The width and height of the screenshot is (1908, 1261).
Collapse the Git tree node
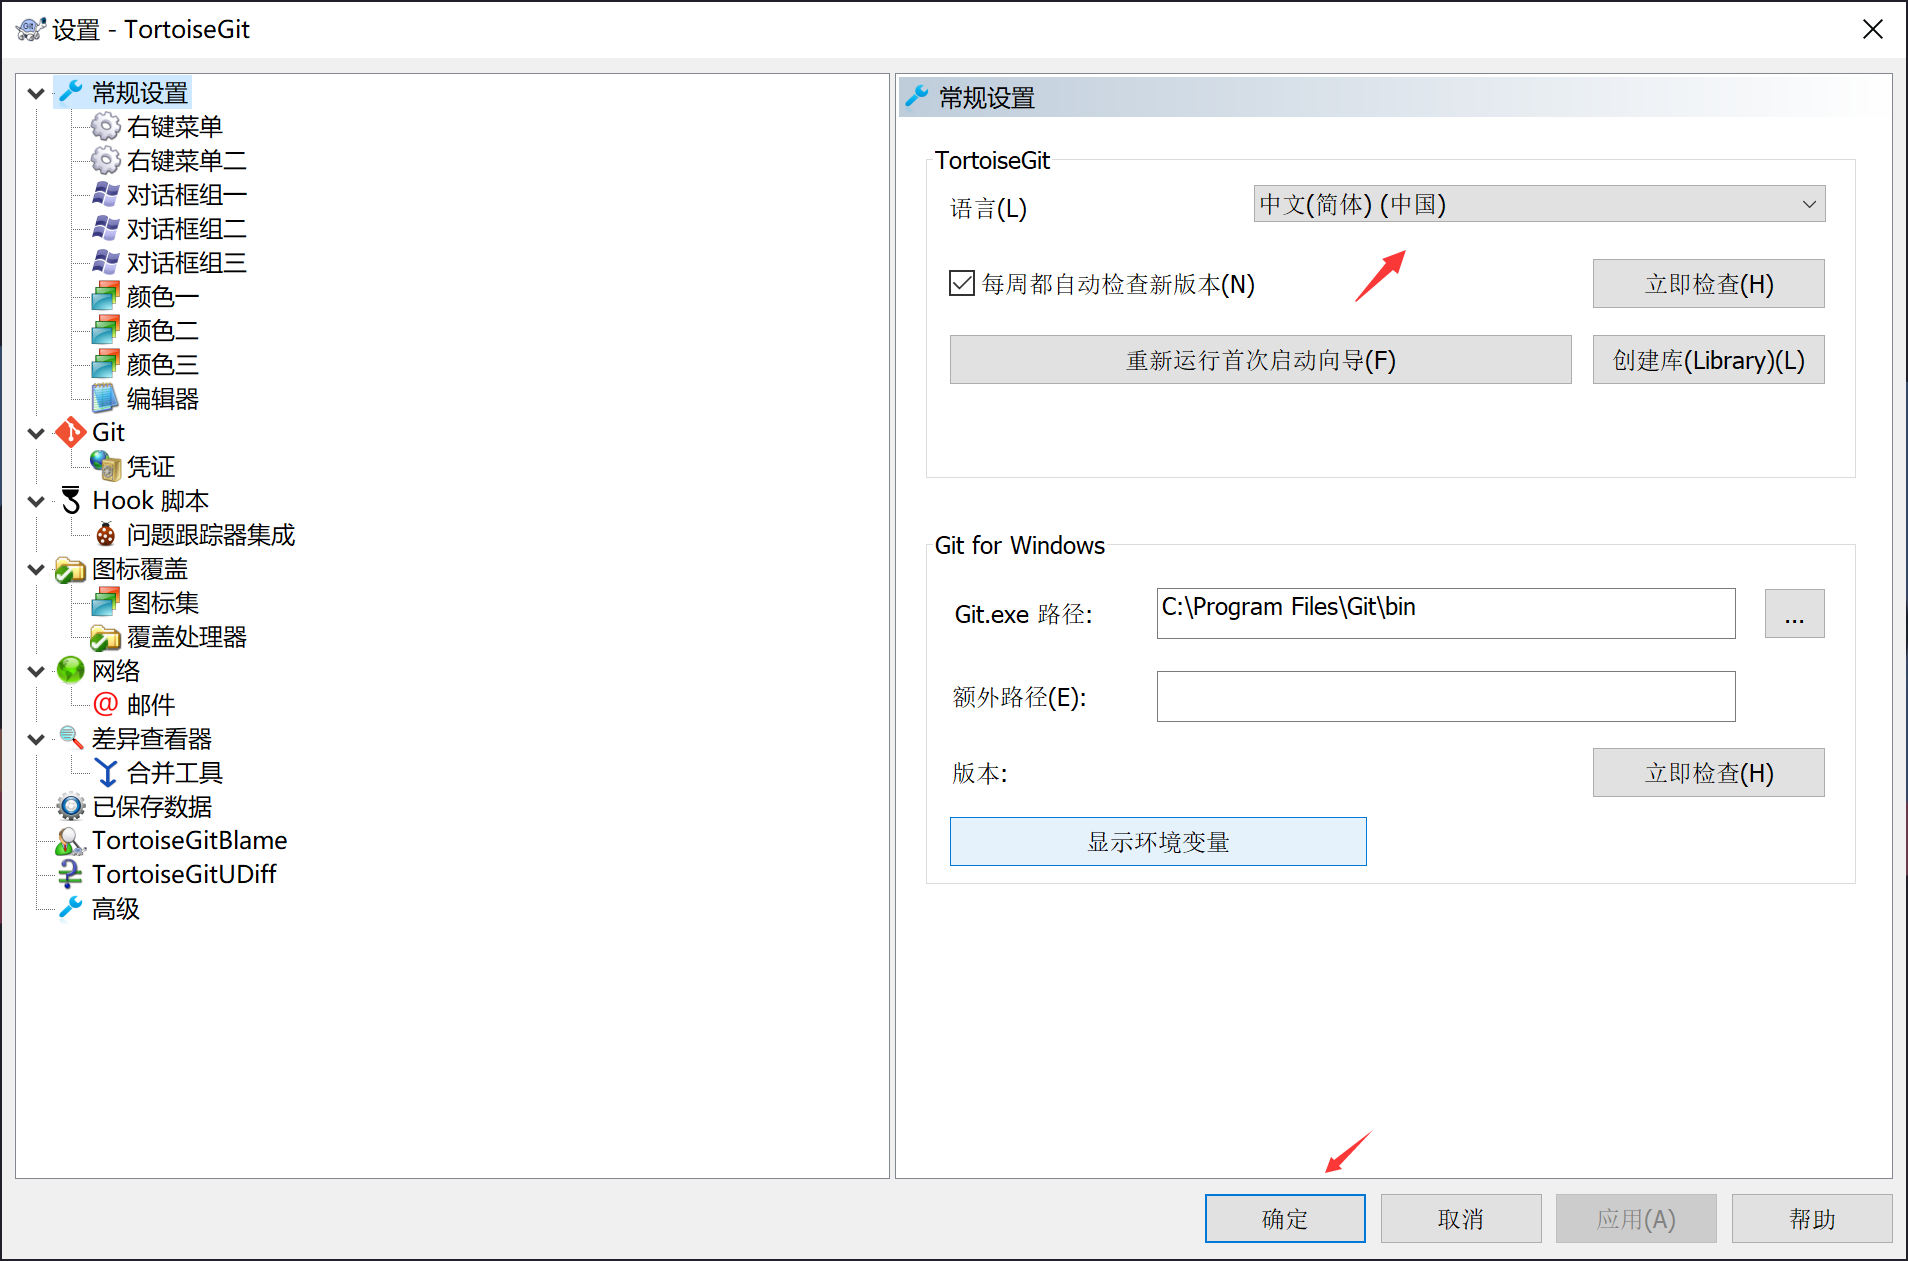click(36, 434)
